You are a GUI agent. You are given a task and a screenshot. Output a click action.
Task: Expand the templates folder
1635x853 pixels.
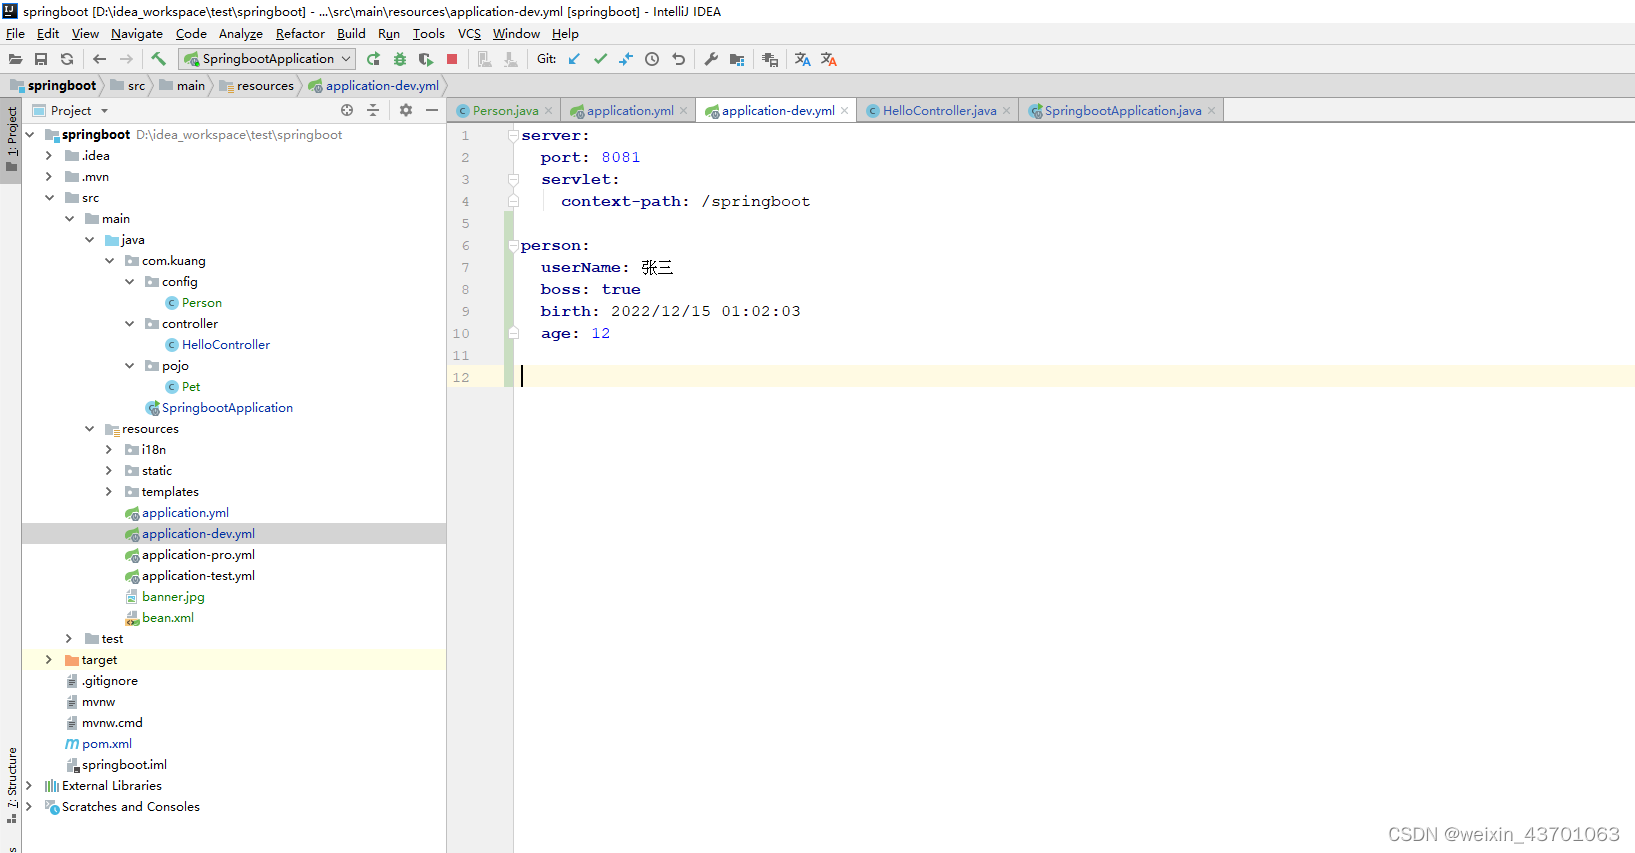109,491
